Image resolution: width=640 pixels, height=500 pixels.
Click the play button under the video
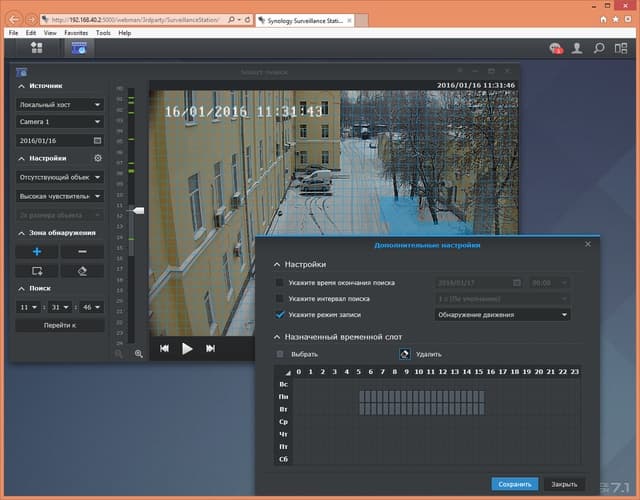point(187,348)
